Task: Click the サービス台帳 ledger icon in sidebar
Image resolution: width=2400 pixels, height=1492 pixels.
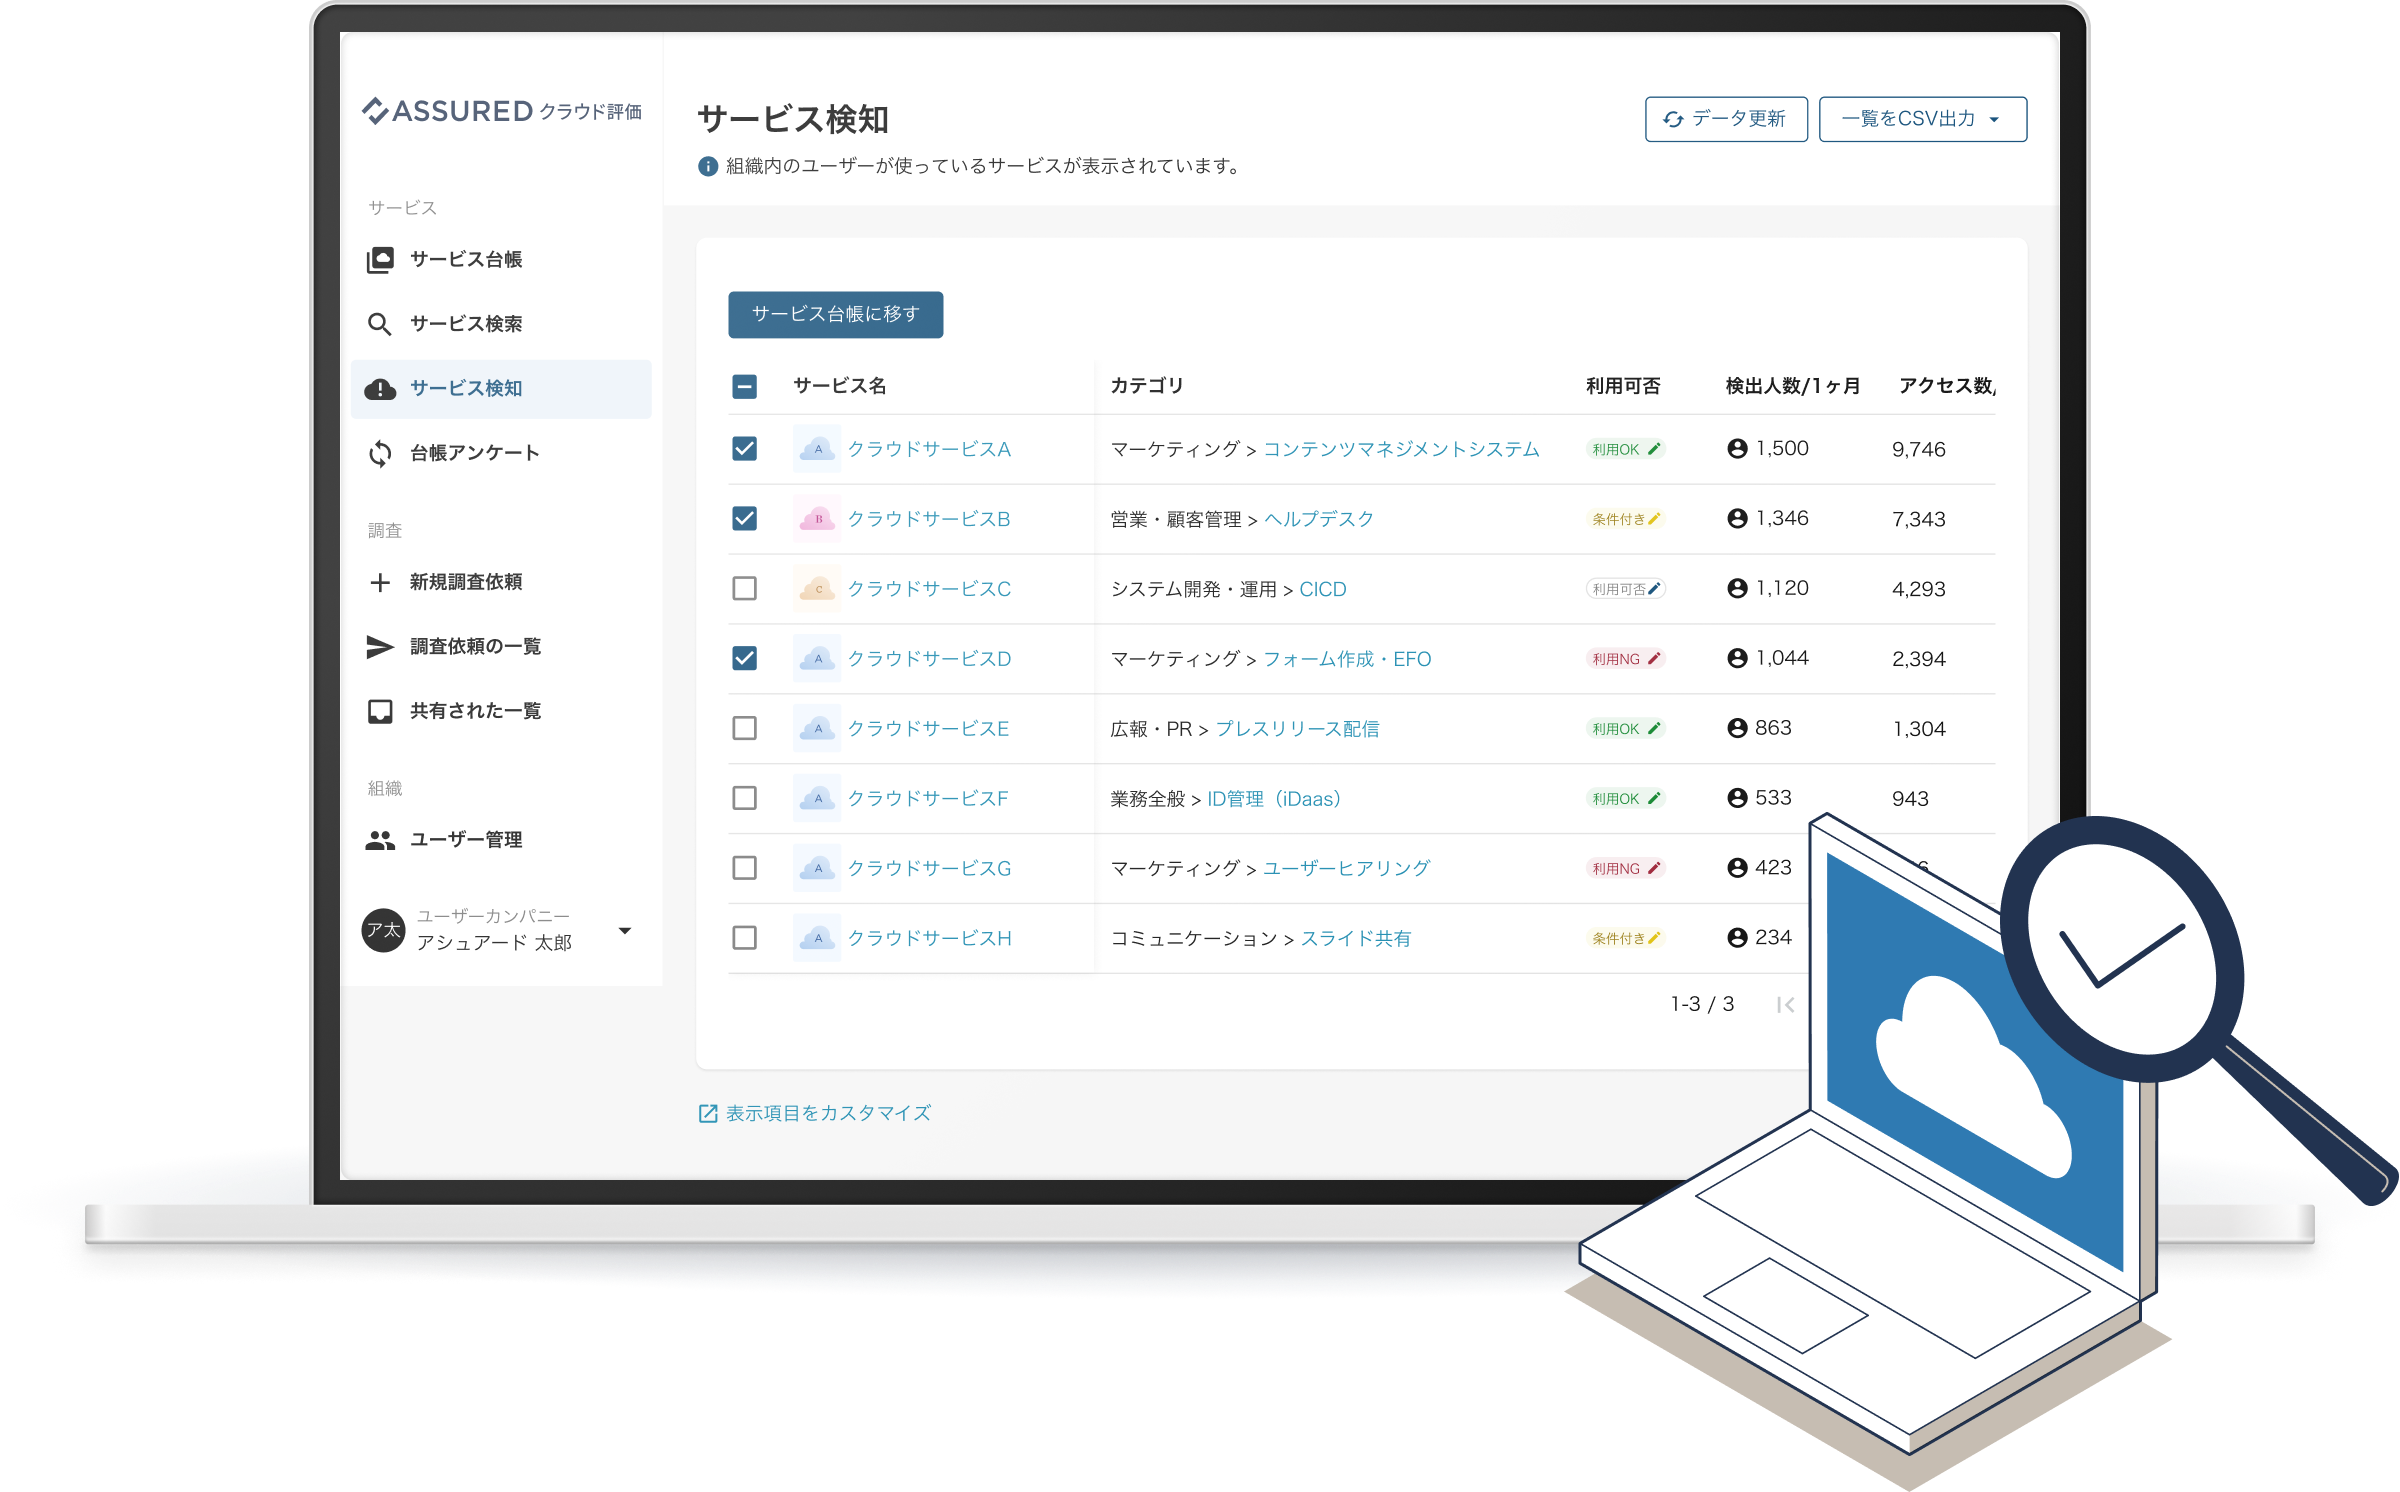Action: pos(380,260)
